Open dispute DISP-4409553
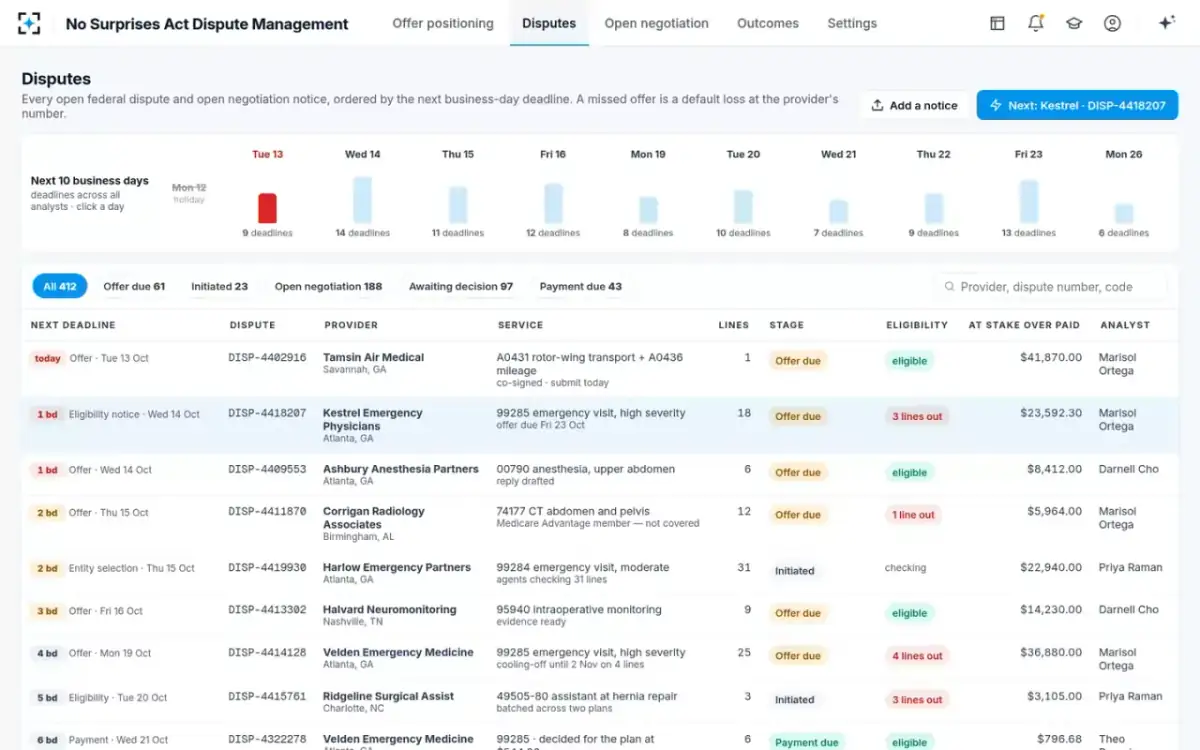The height and width of the screenshot is (750, 1200). [x=267, y=469]
